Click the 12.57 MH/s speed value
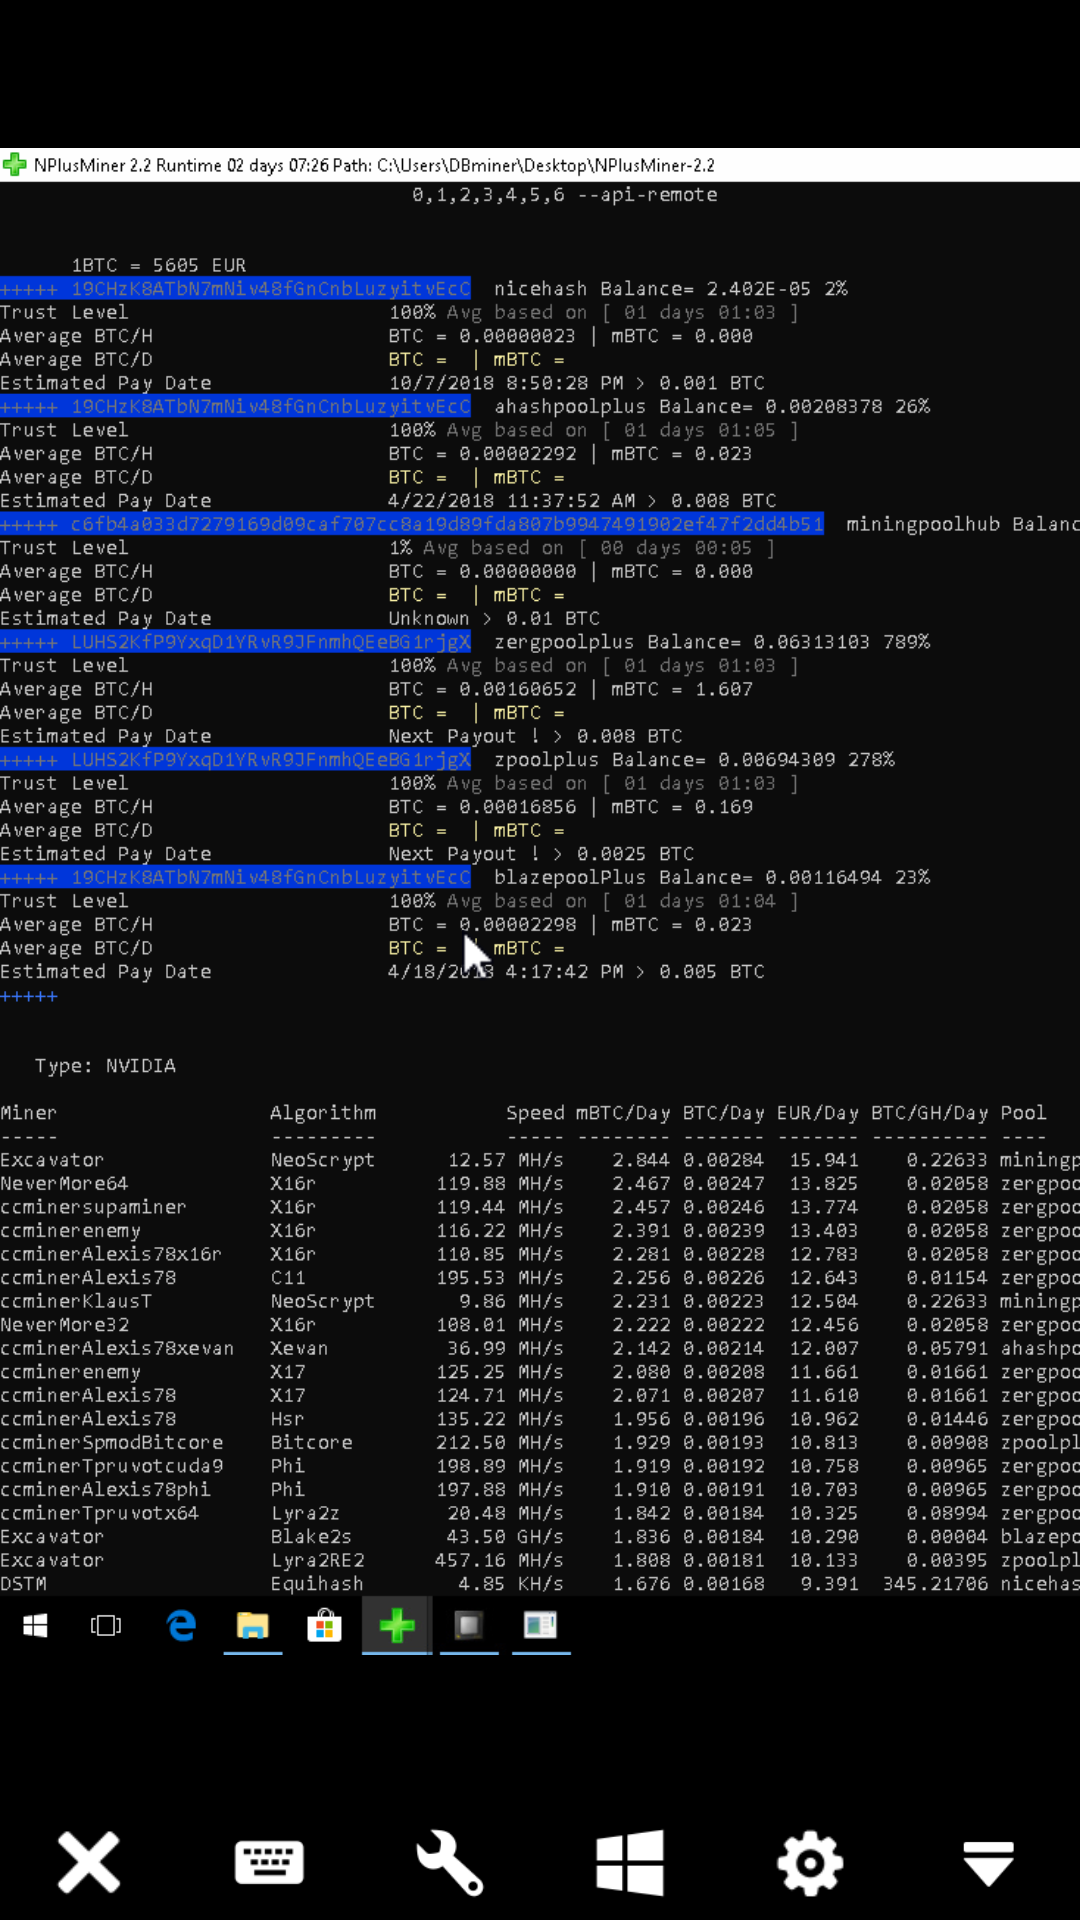The image size is (1080, 1920). (506, 1160)
